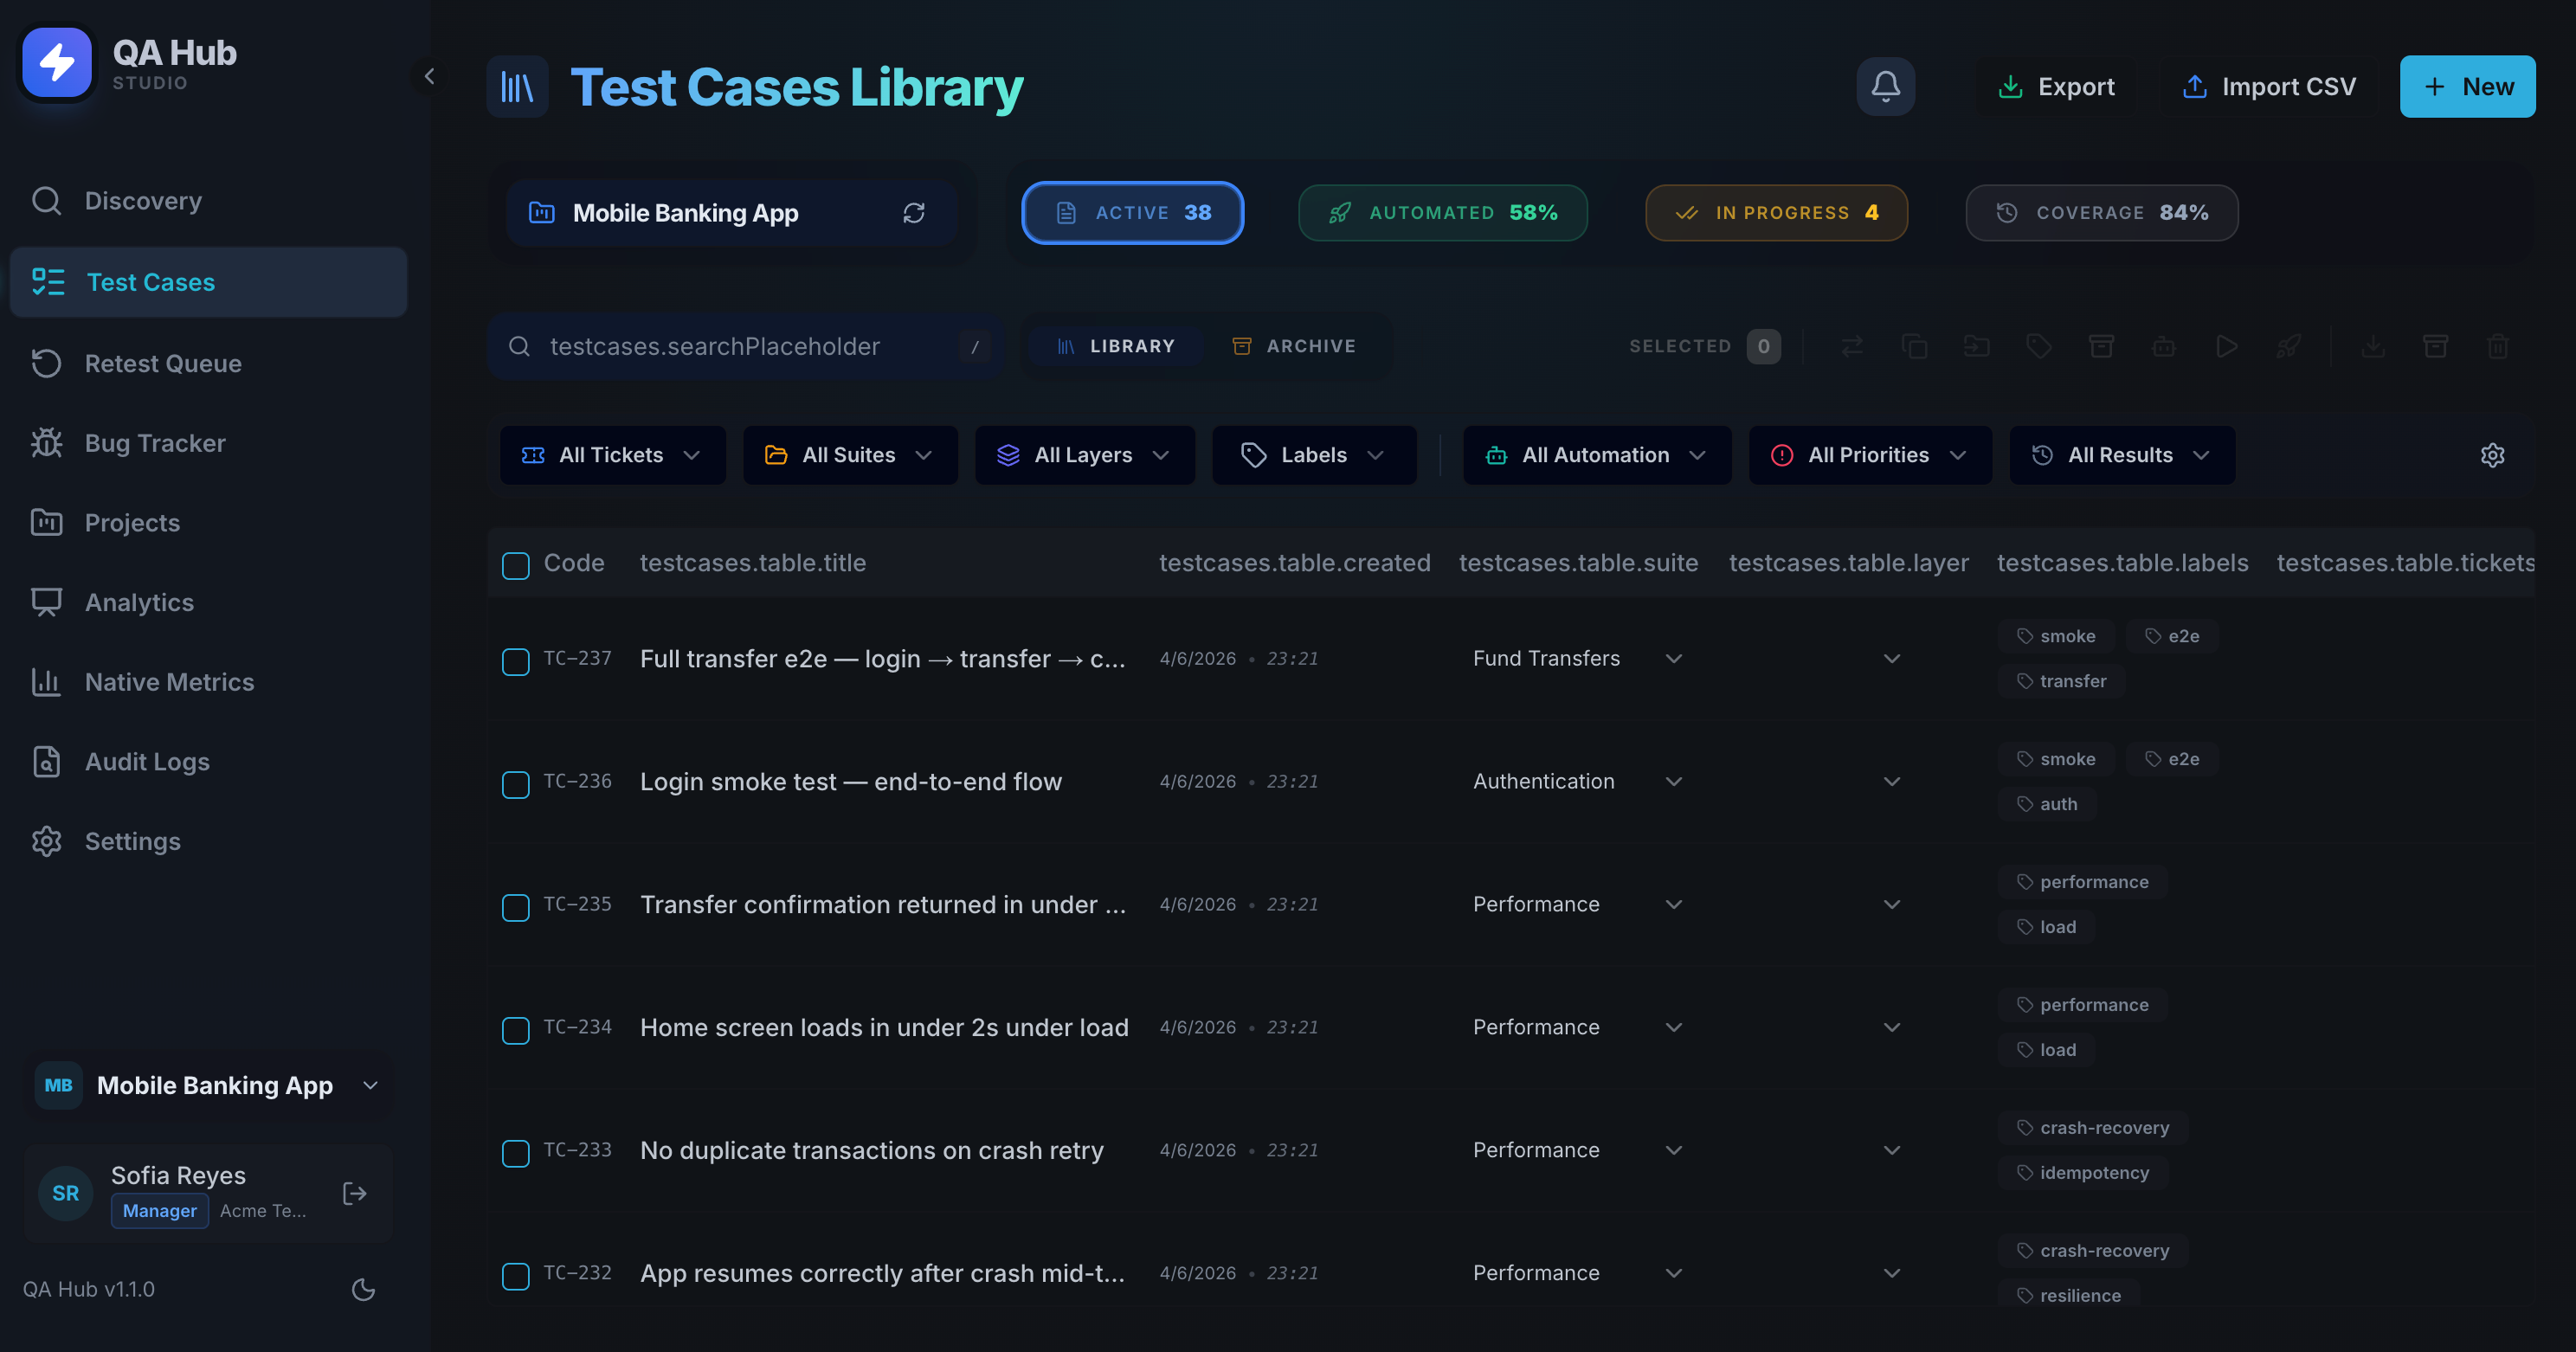
Task: Refresh the Mobile Banking App project
Action: (914, 213)
